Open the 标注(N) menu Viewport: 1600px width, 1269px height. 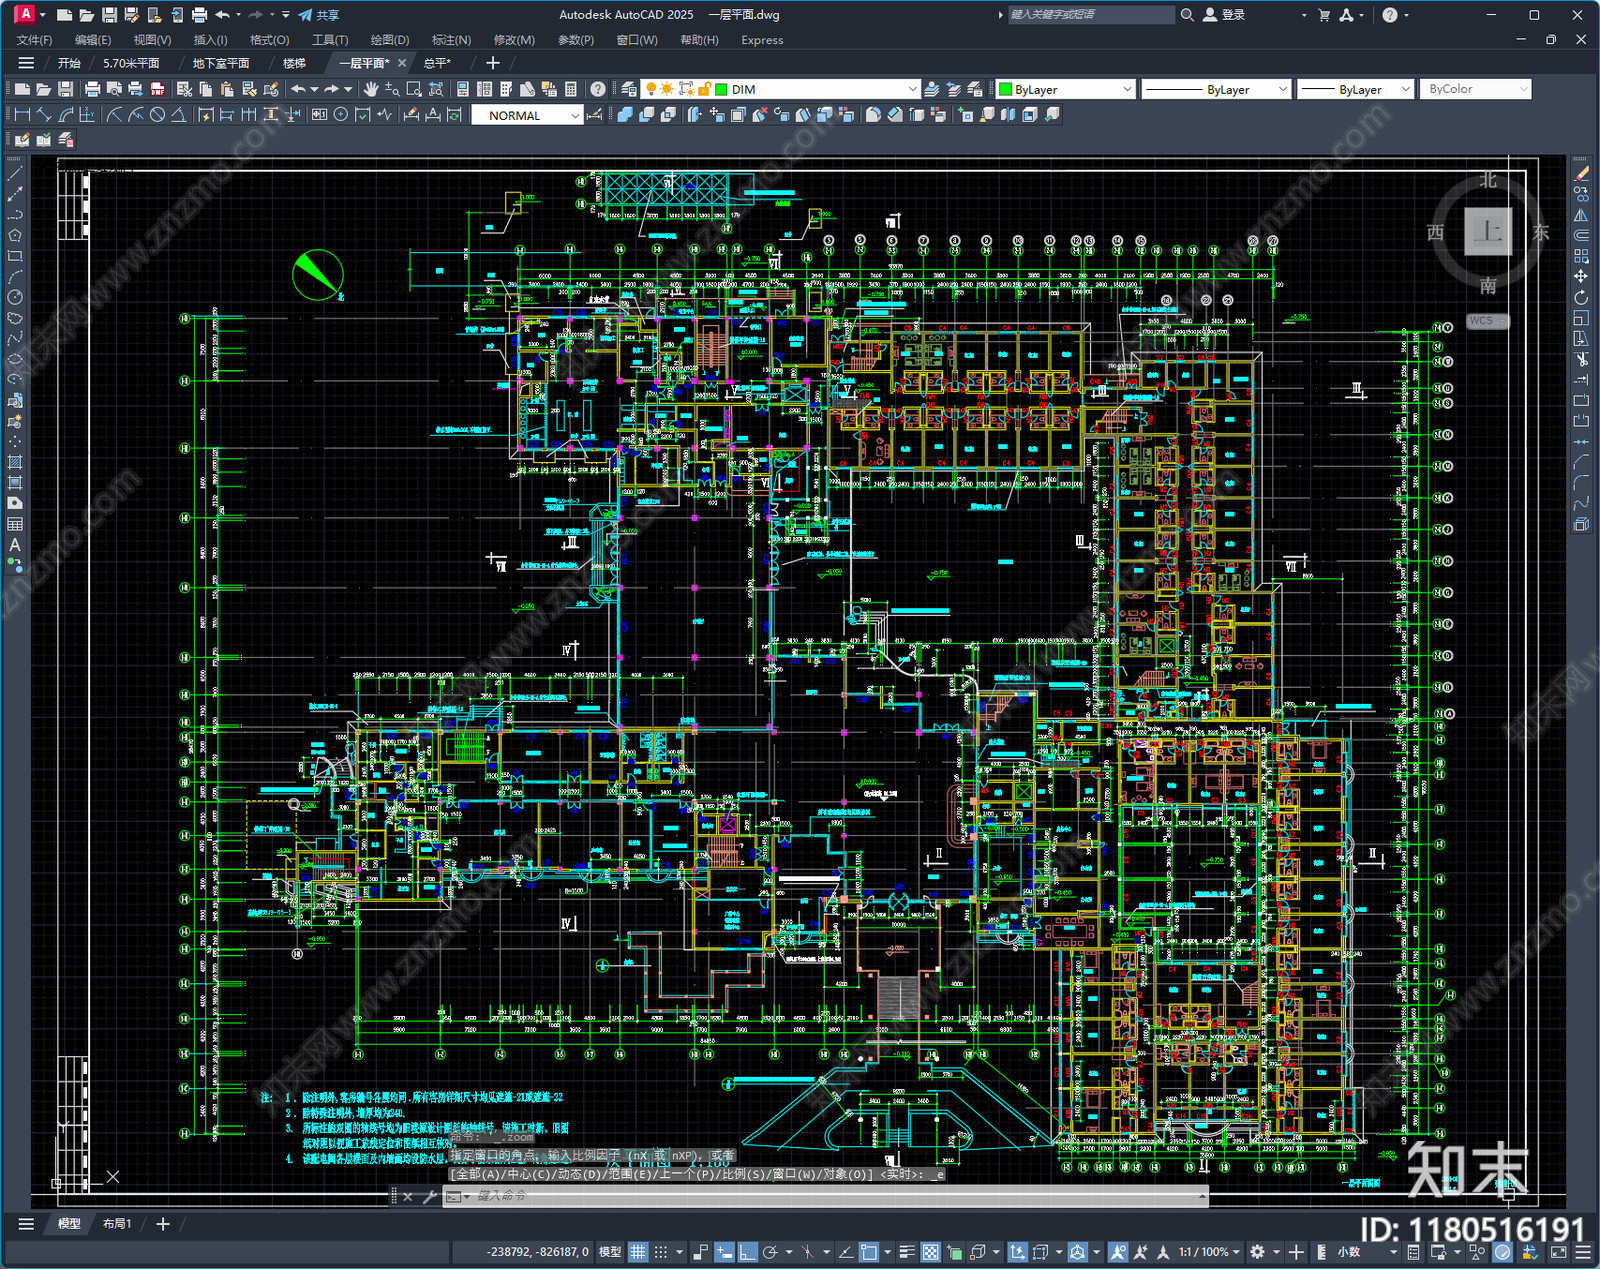point(451,40)
